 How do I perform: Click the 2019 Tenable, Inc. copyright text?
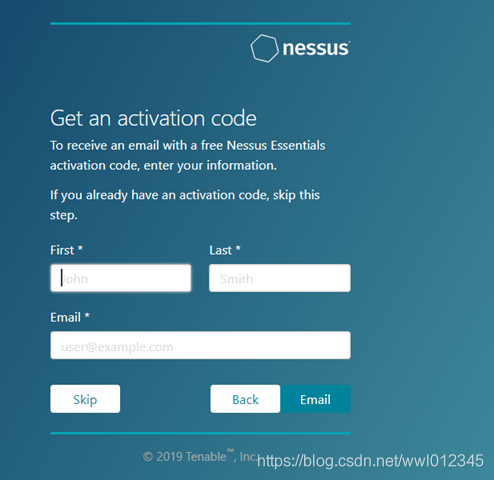click(x=200, y=456)
